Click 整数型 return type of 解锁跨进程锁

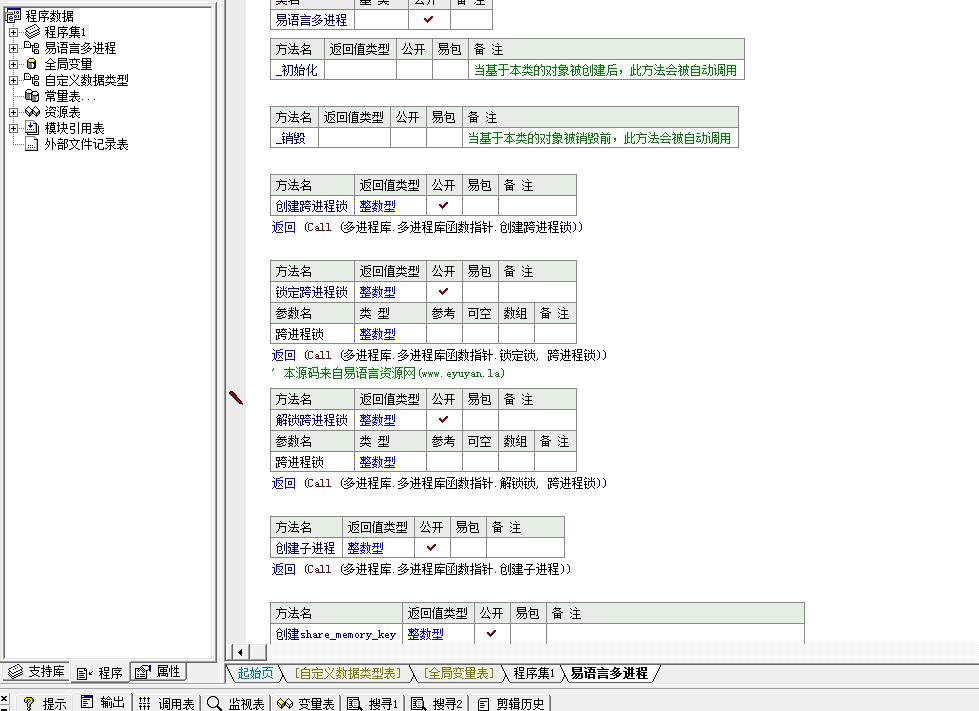coord(378,420)
